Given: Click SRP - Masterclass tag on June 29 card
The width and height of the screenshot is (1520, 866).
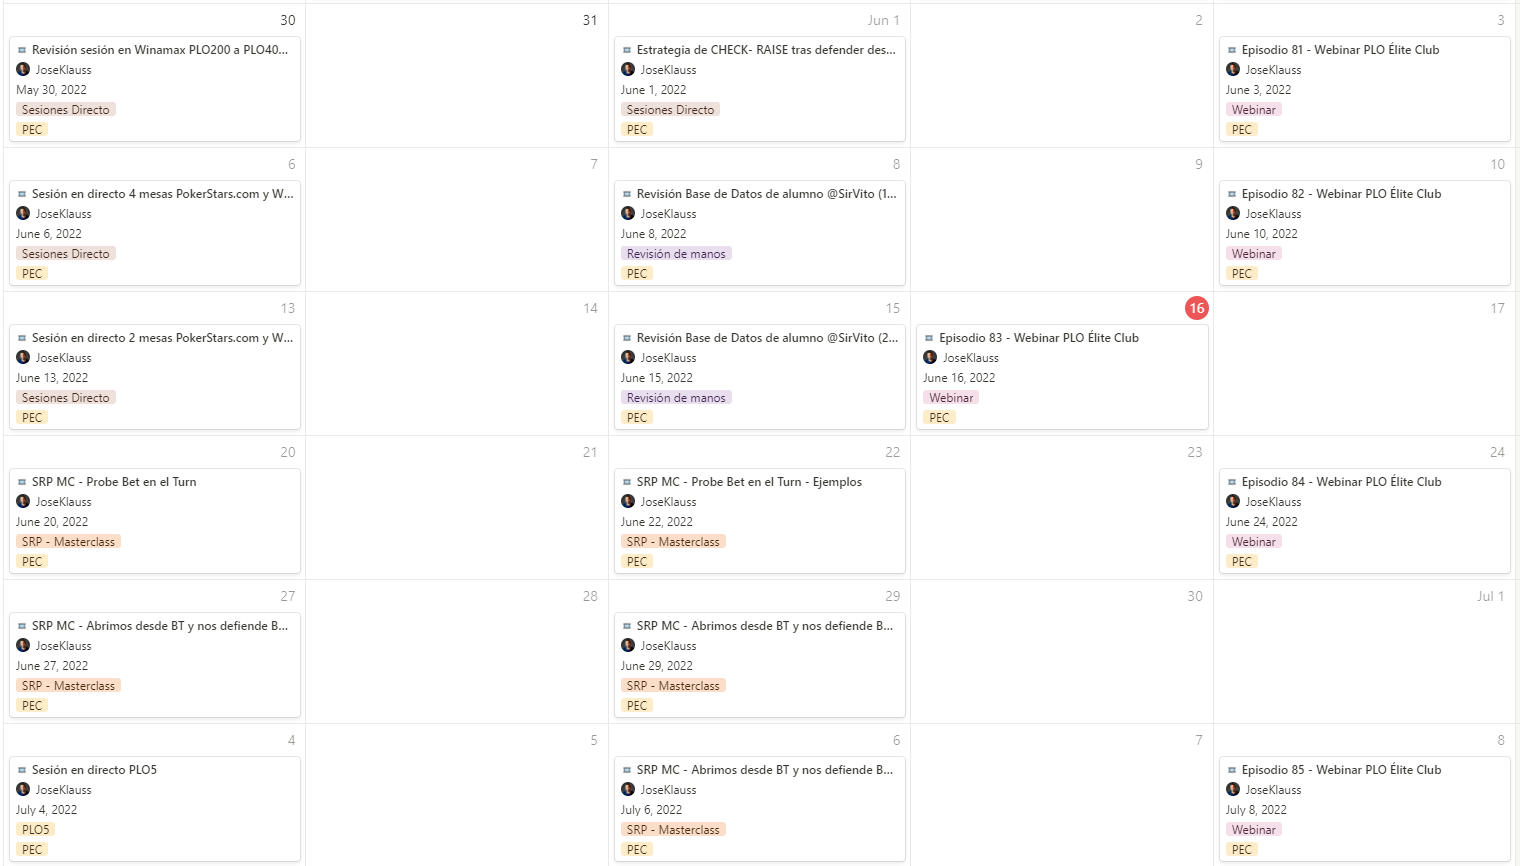Looking at the screenshot, I should [673, 686].
